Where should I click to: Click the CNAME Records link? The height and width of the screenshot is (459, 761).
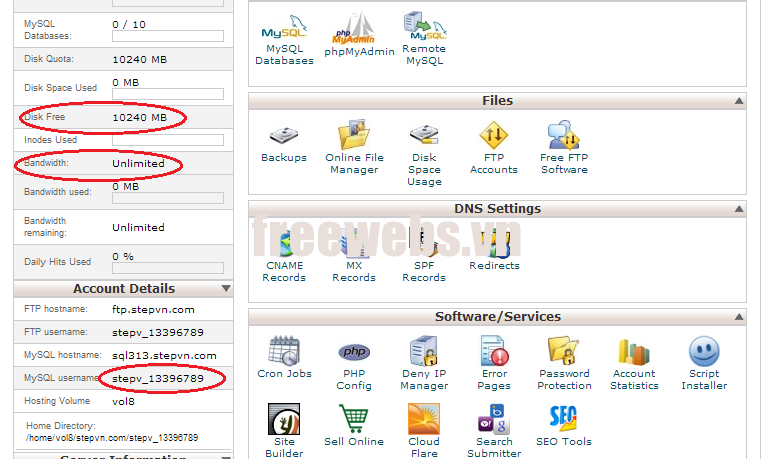[284, 271]
